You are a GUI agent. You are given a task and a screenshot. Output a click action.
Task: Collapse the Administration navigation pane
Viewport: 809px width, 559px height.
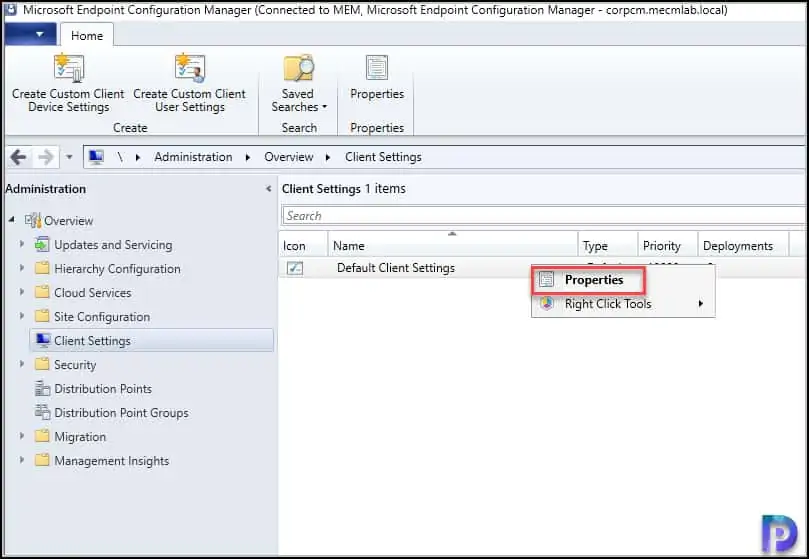click(x=268, y=189)
